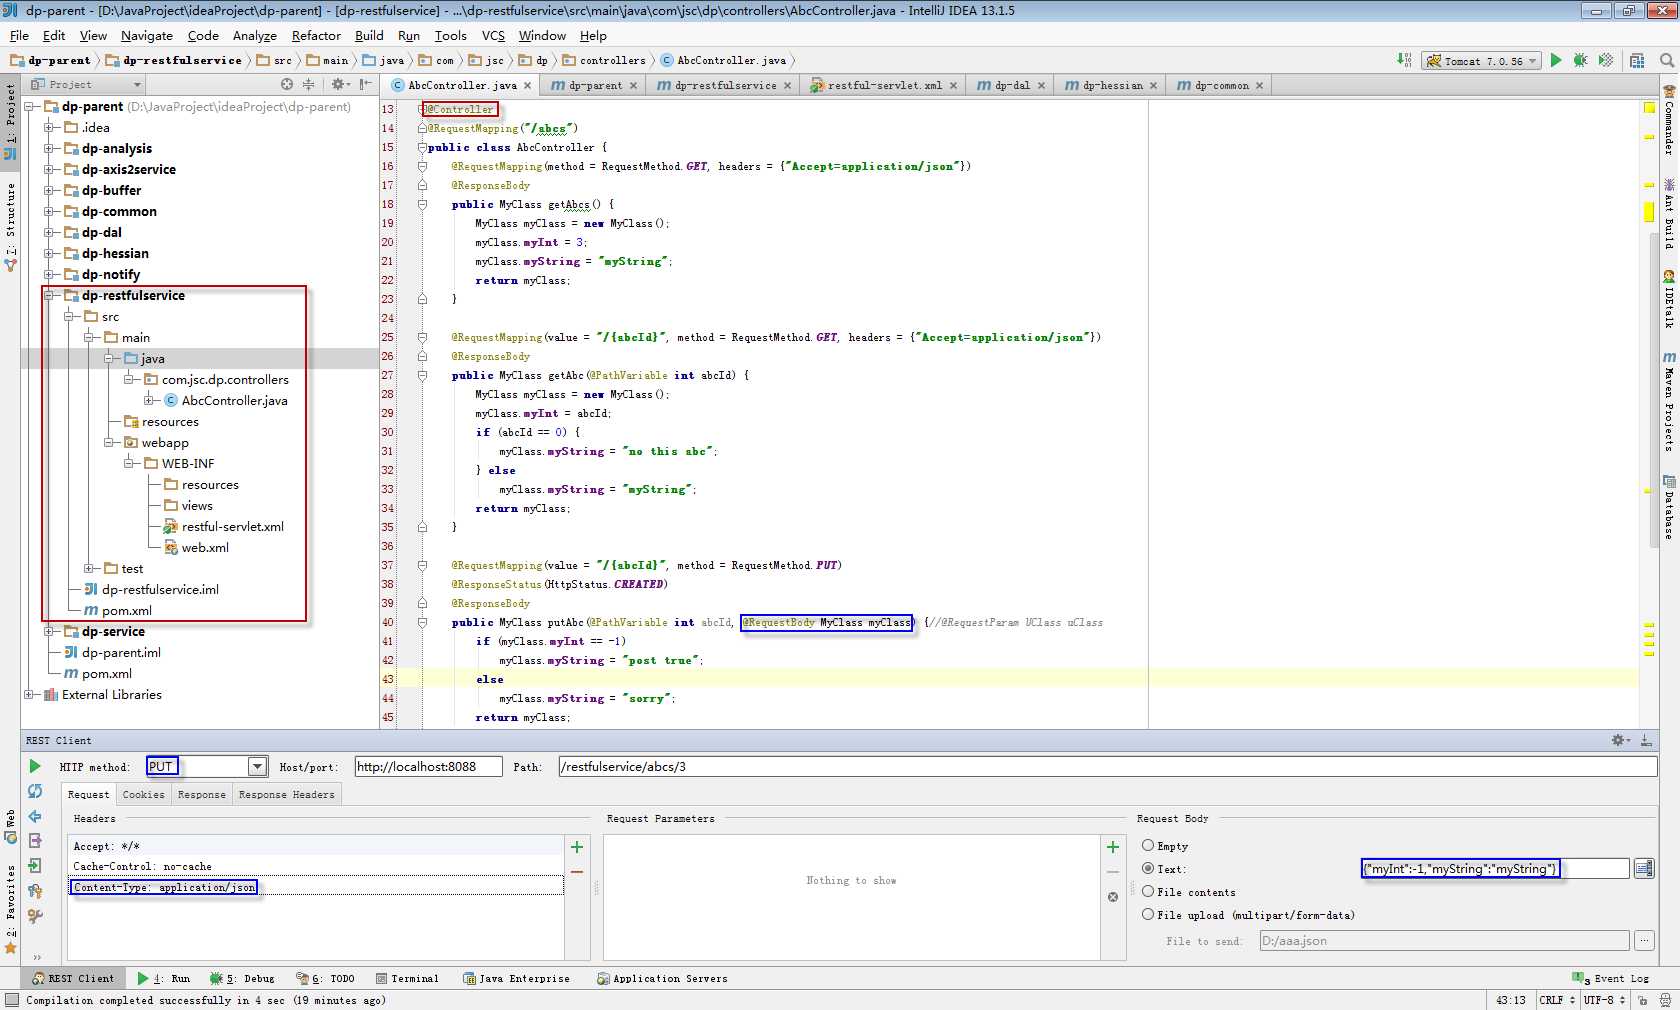
Task: Click the export request icon in REST Client
Action: pyautogui.click(x=35, y=841)
